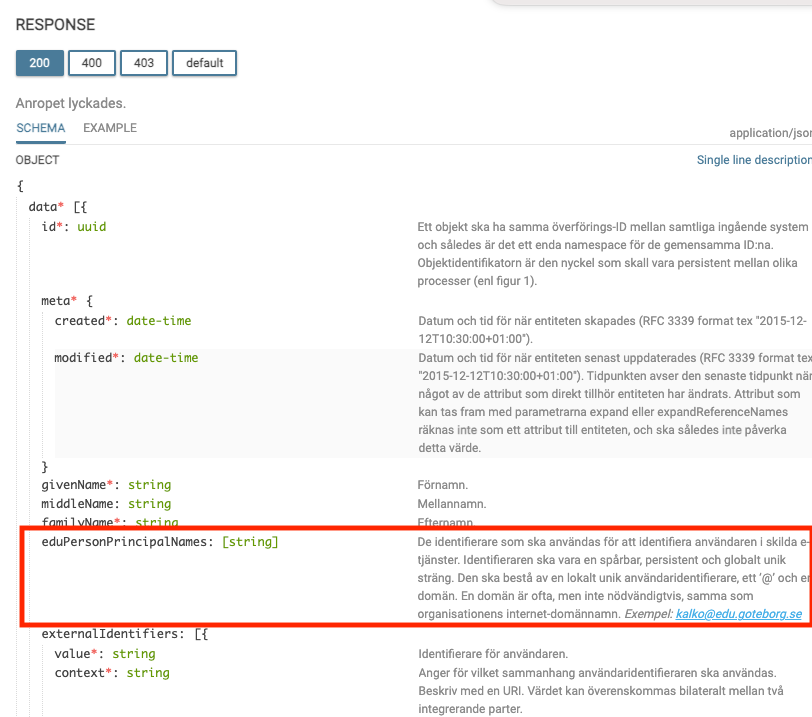Viewport: 812px width, 717px height.
Task: Select the modified date-time field
Action: click(126, 358)
